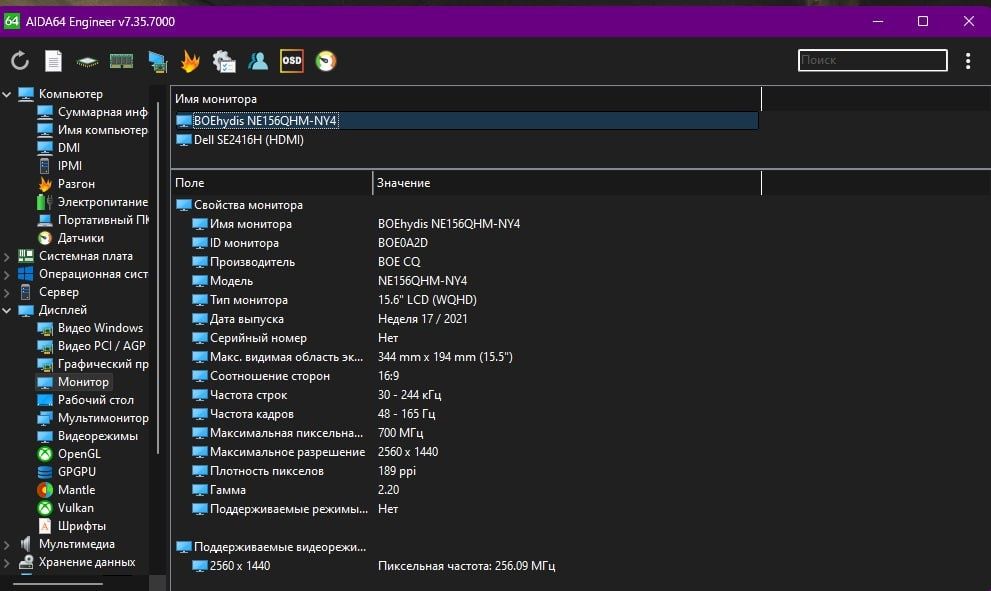Click the Refresh toolbar icon
991x591 pixels.
[20, 61]
